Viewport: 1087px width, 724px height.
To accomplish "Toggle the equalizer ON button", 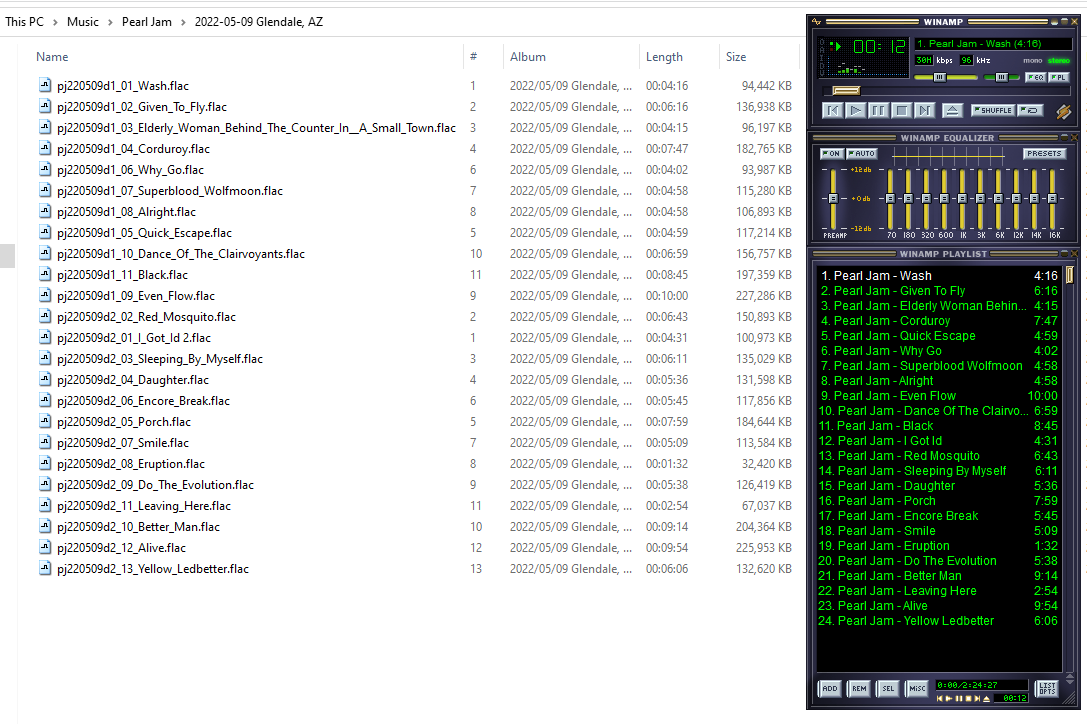I will [831, 153].
